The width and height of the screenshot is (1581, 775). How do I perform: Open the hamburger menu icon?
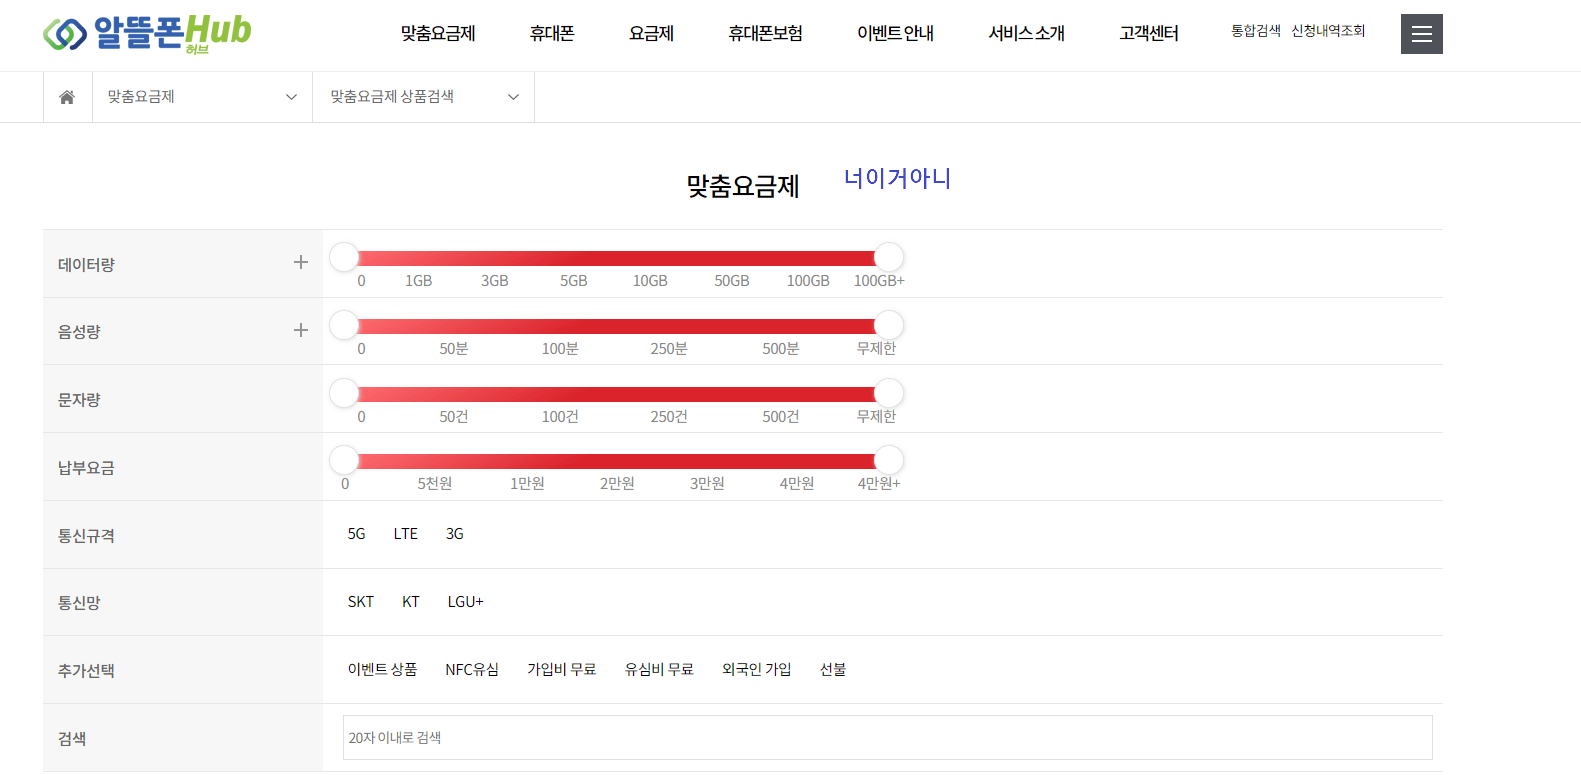point(1421,34)
